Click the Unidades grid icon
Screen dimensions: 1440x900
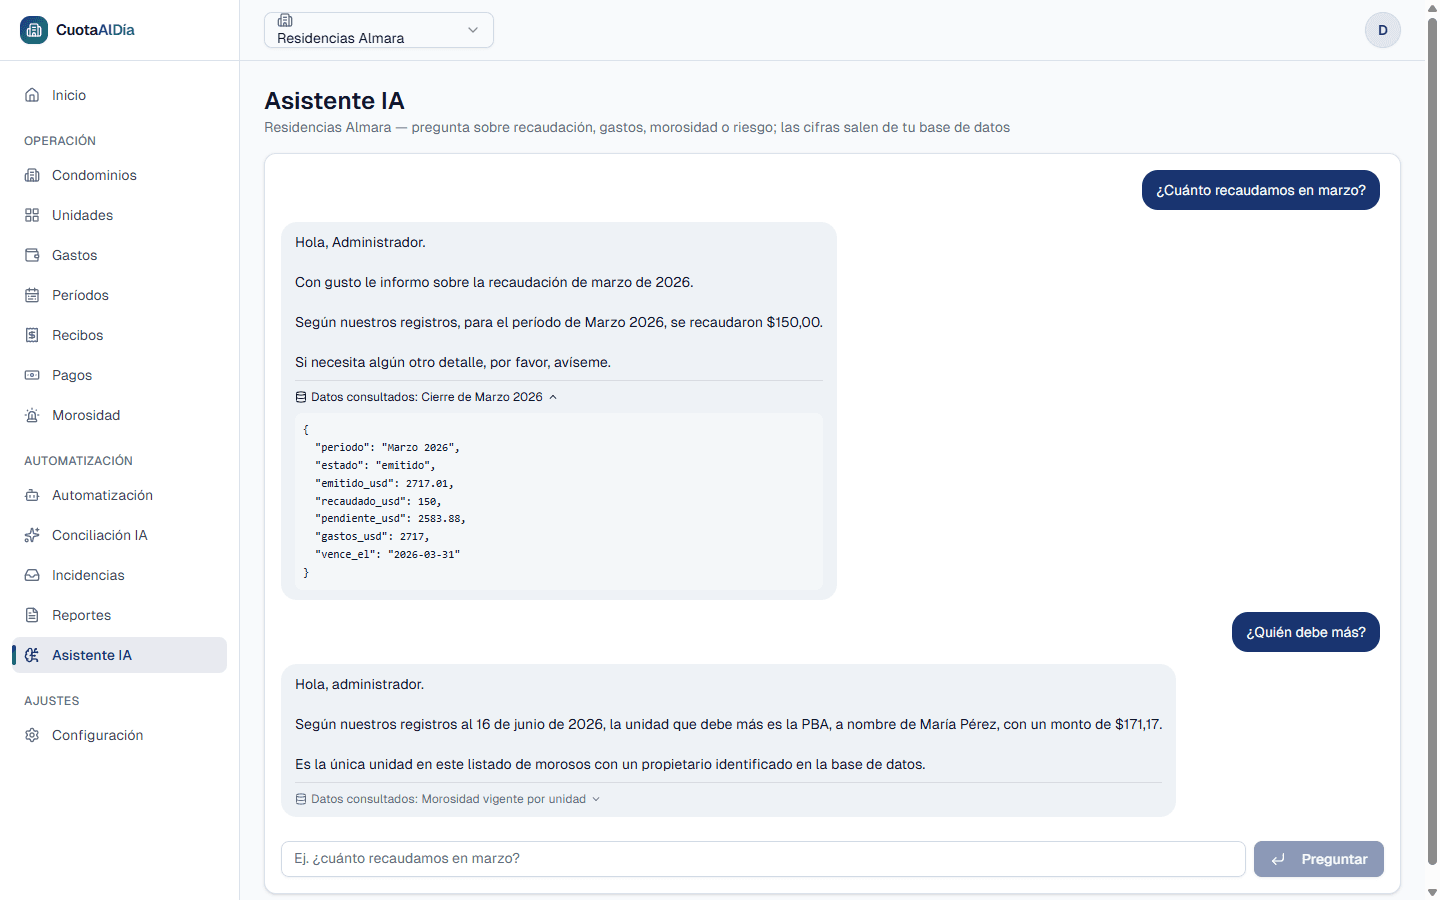click(x=32, y=215)
